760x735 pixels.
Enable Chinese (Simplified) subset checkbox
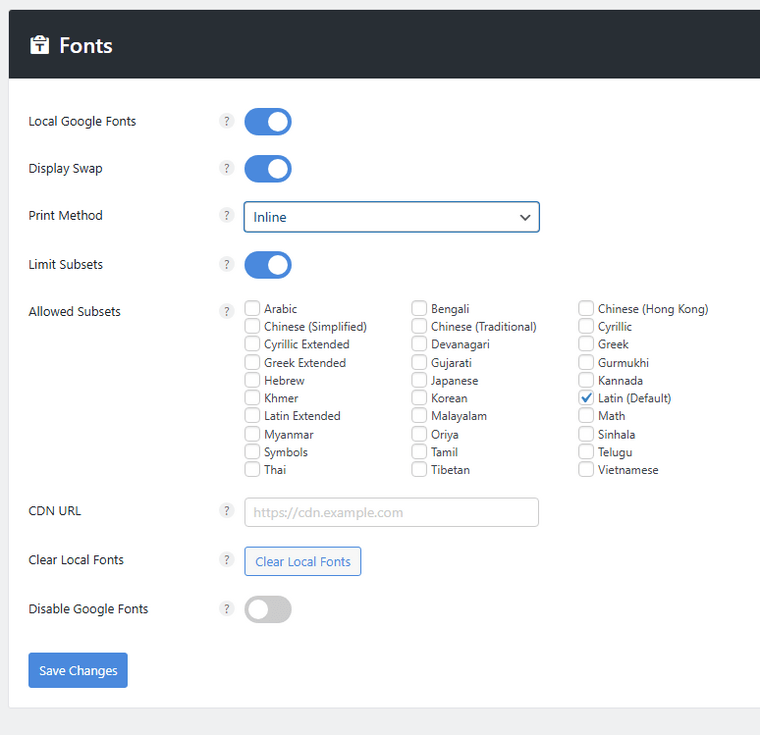tap(252, 326)
